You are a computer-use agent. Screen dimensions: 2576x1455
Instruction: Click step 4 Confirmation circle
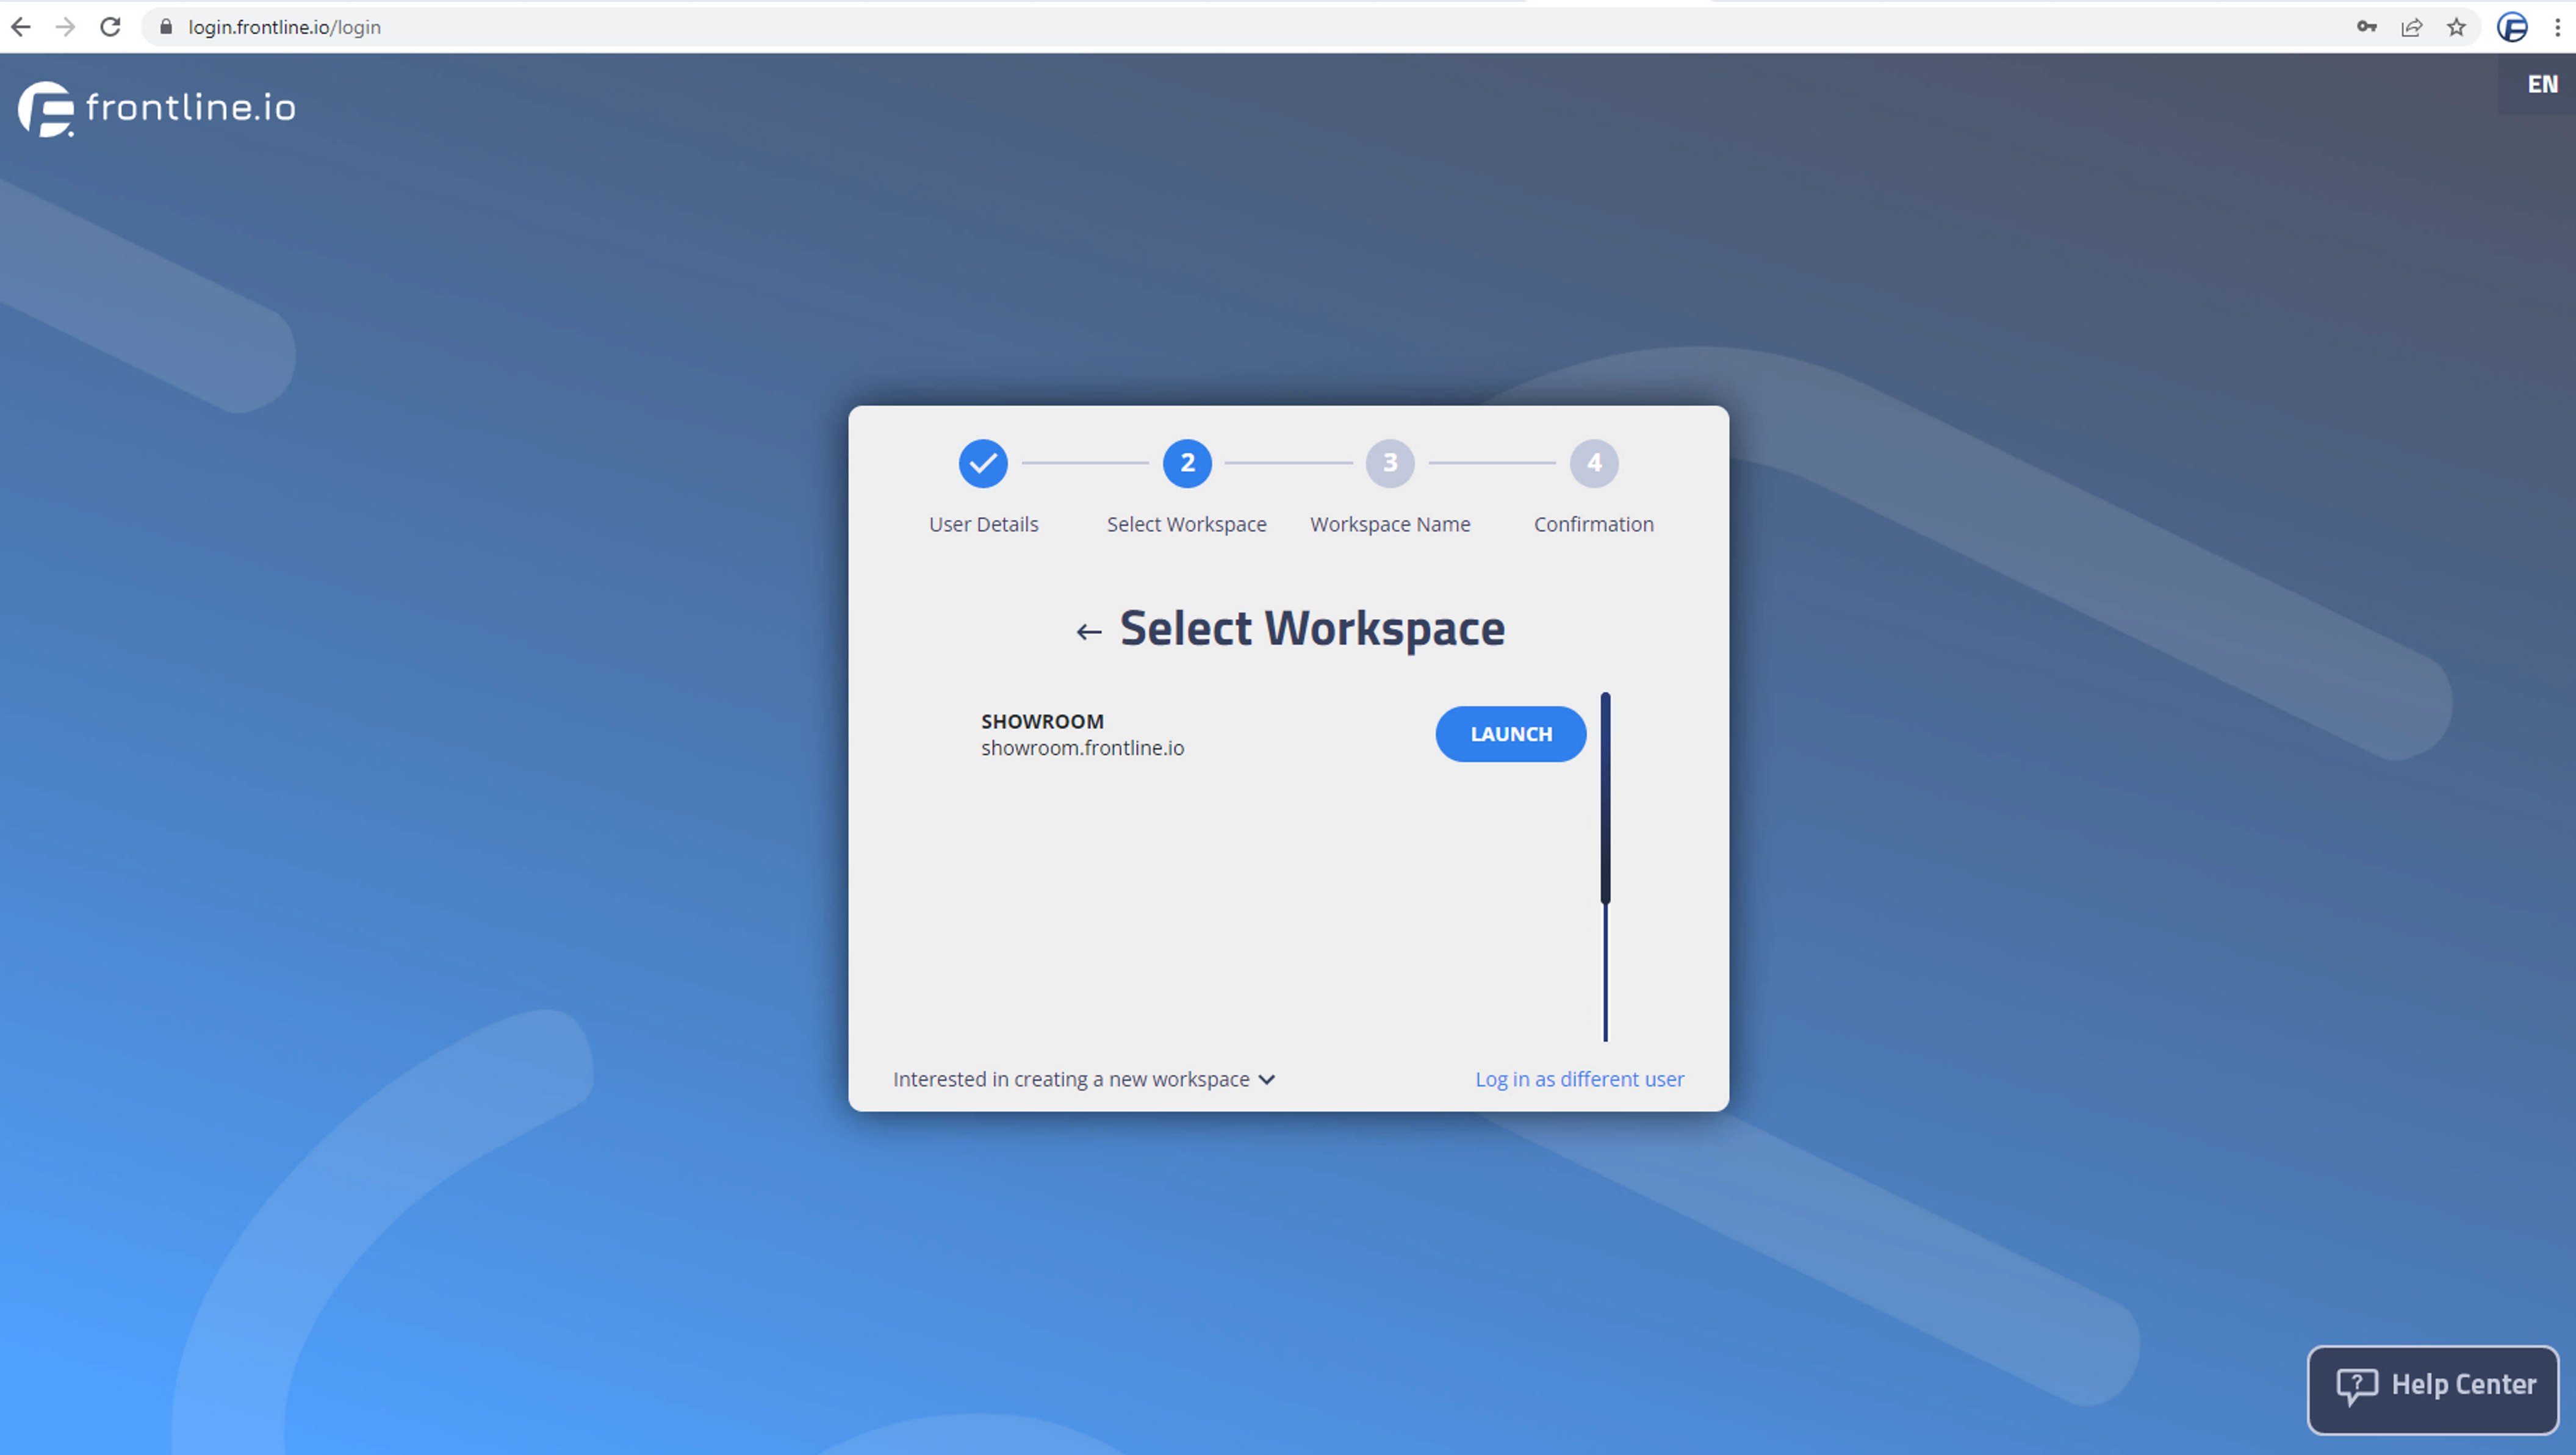point(1594,463)
